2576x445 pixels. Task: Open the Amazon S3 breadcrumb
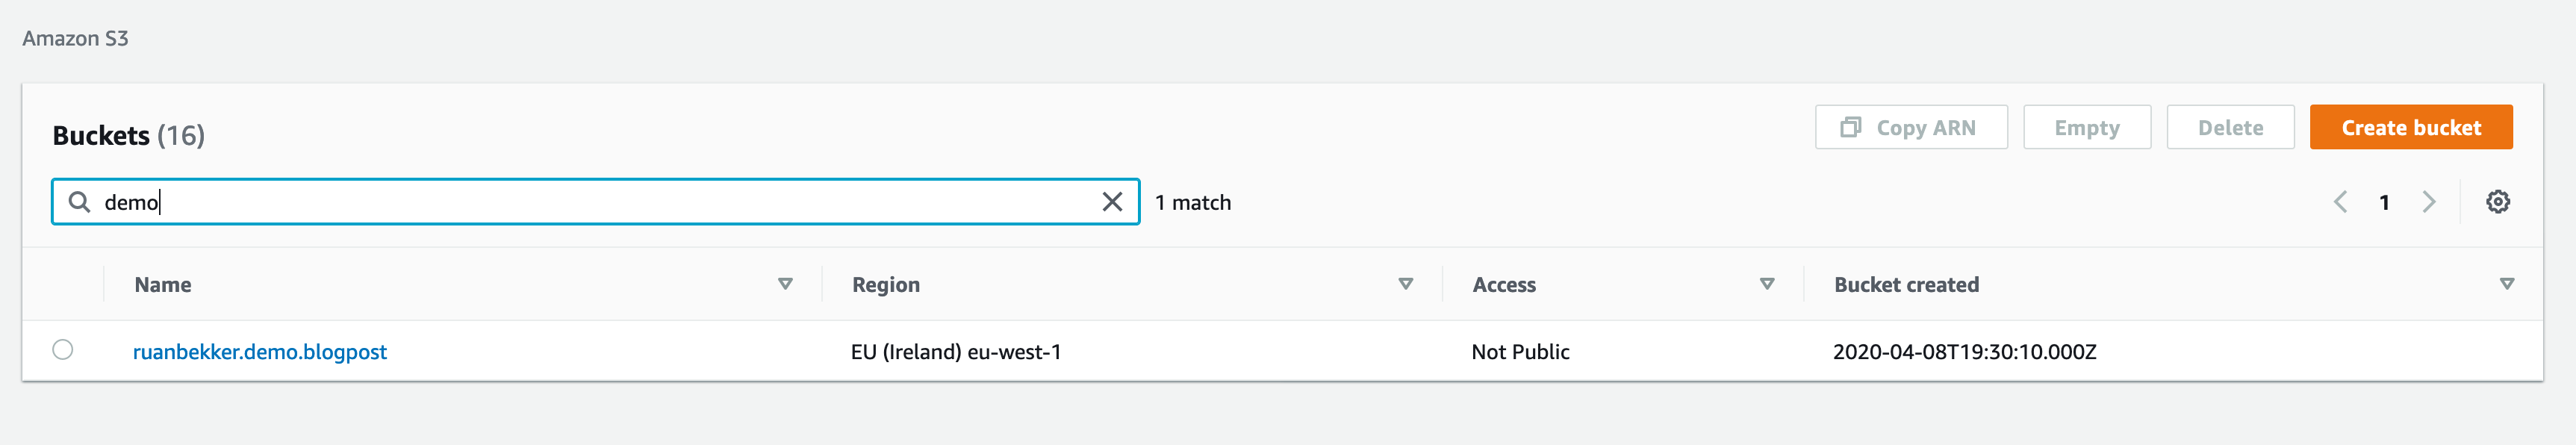point(76,38)
